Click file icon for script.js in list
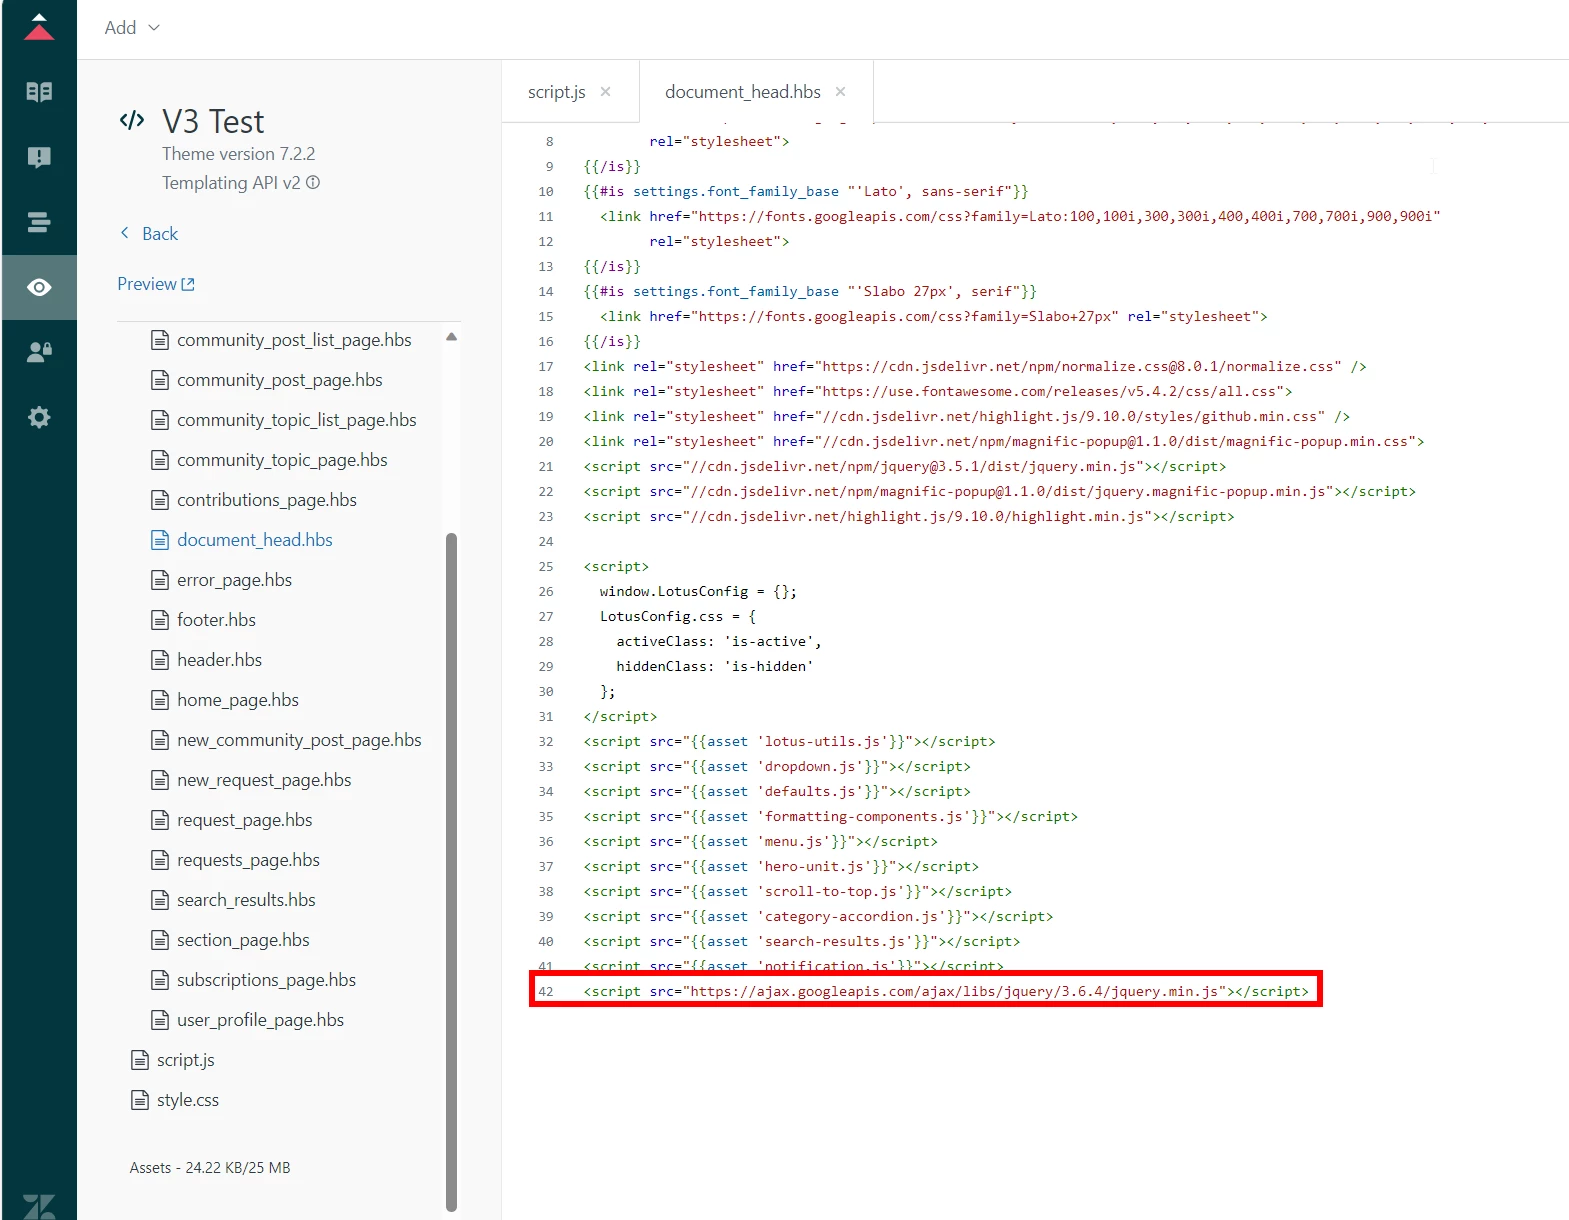This screenshot has width=1569, height=1220. pyautogui.click(x=139, y=1060)
